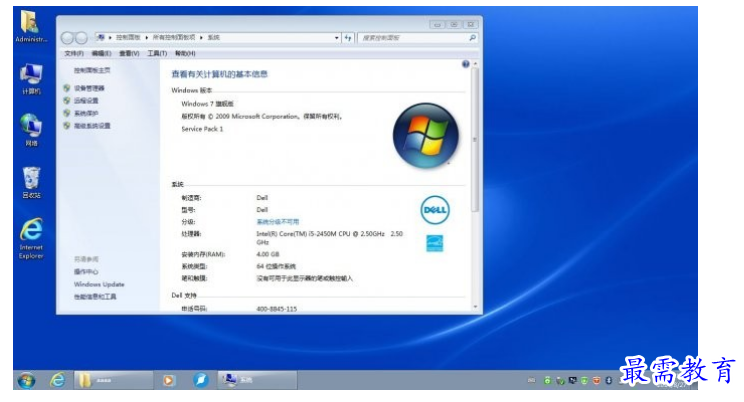Open the Windows Update link in left pane
This screenshot has width=744, height=402.
99,284
